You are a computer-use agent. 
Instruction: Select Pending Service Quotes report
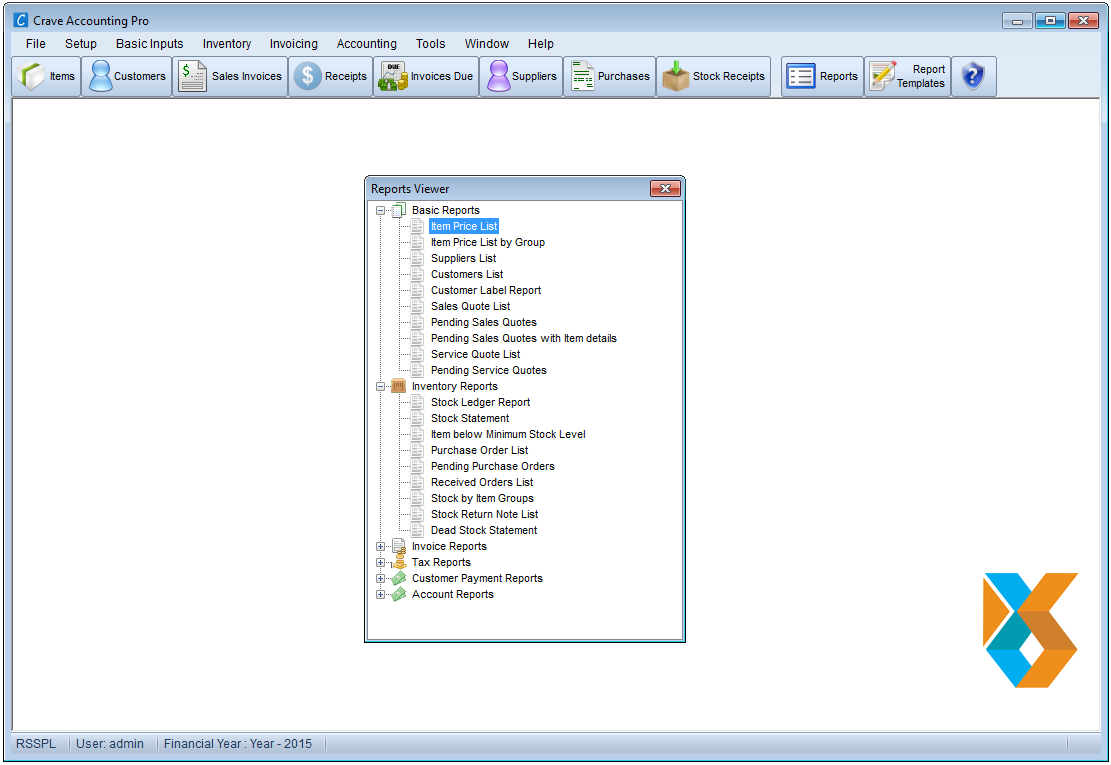point(489,370)
